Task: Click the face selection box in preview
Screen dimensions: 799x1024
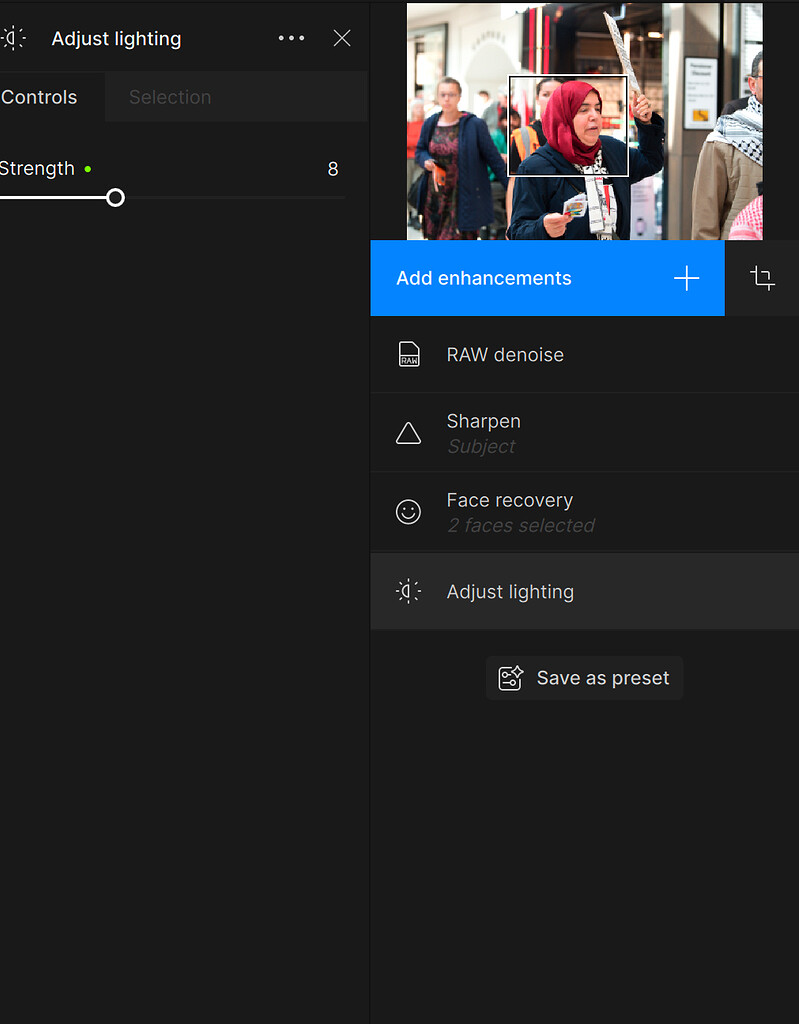Action: pos(568,126)
